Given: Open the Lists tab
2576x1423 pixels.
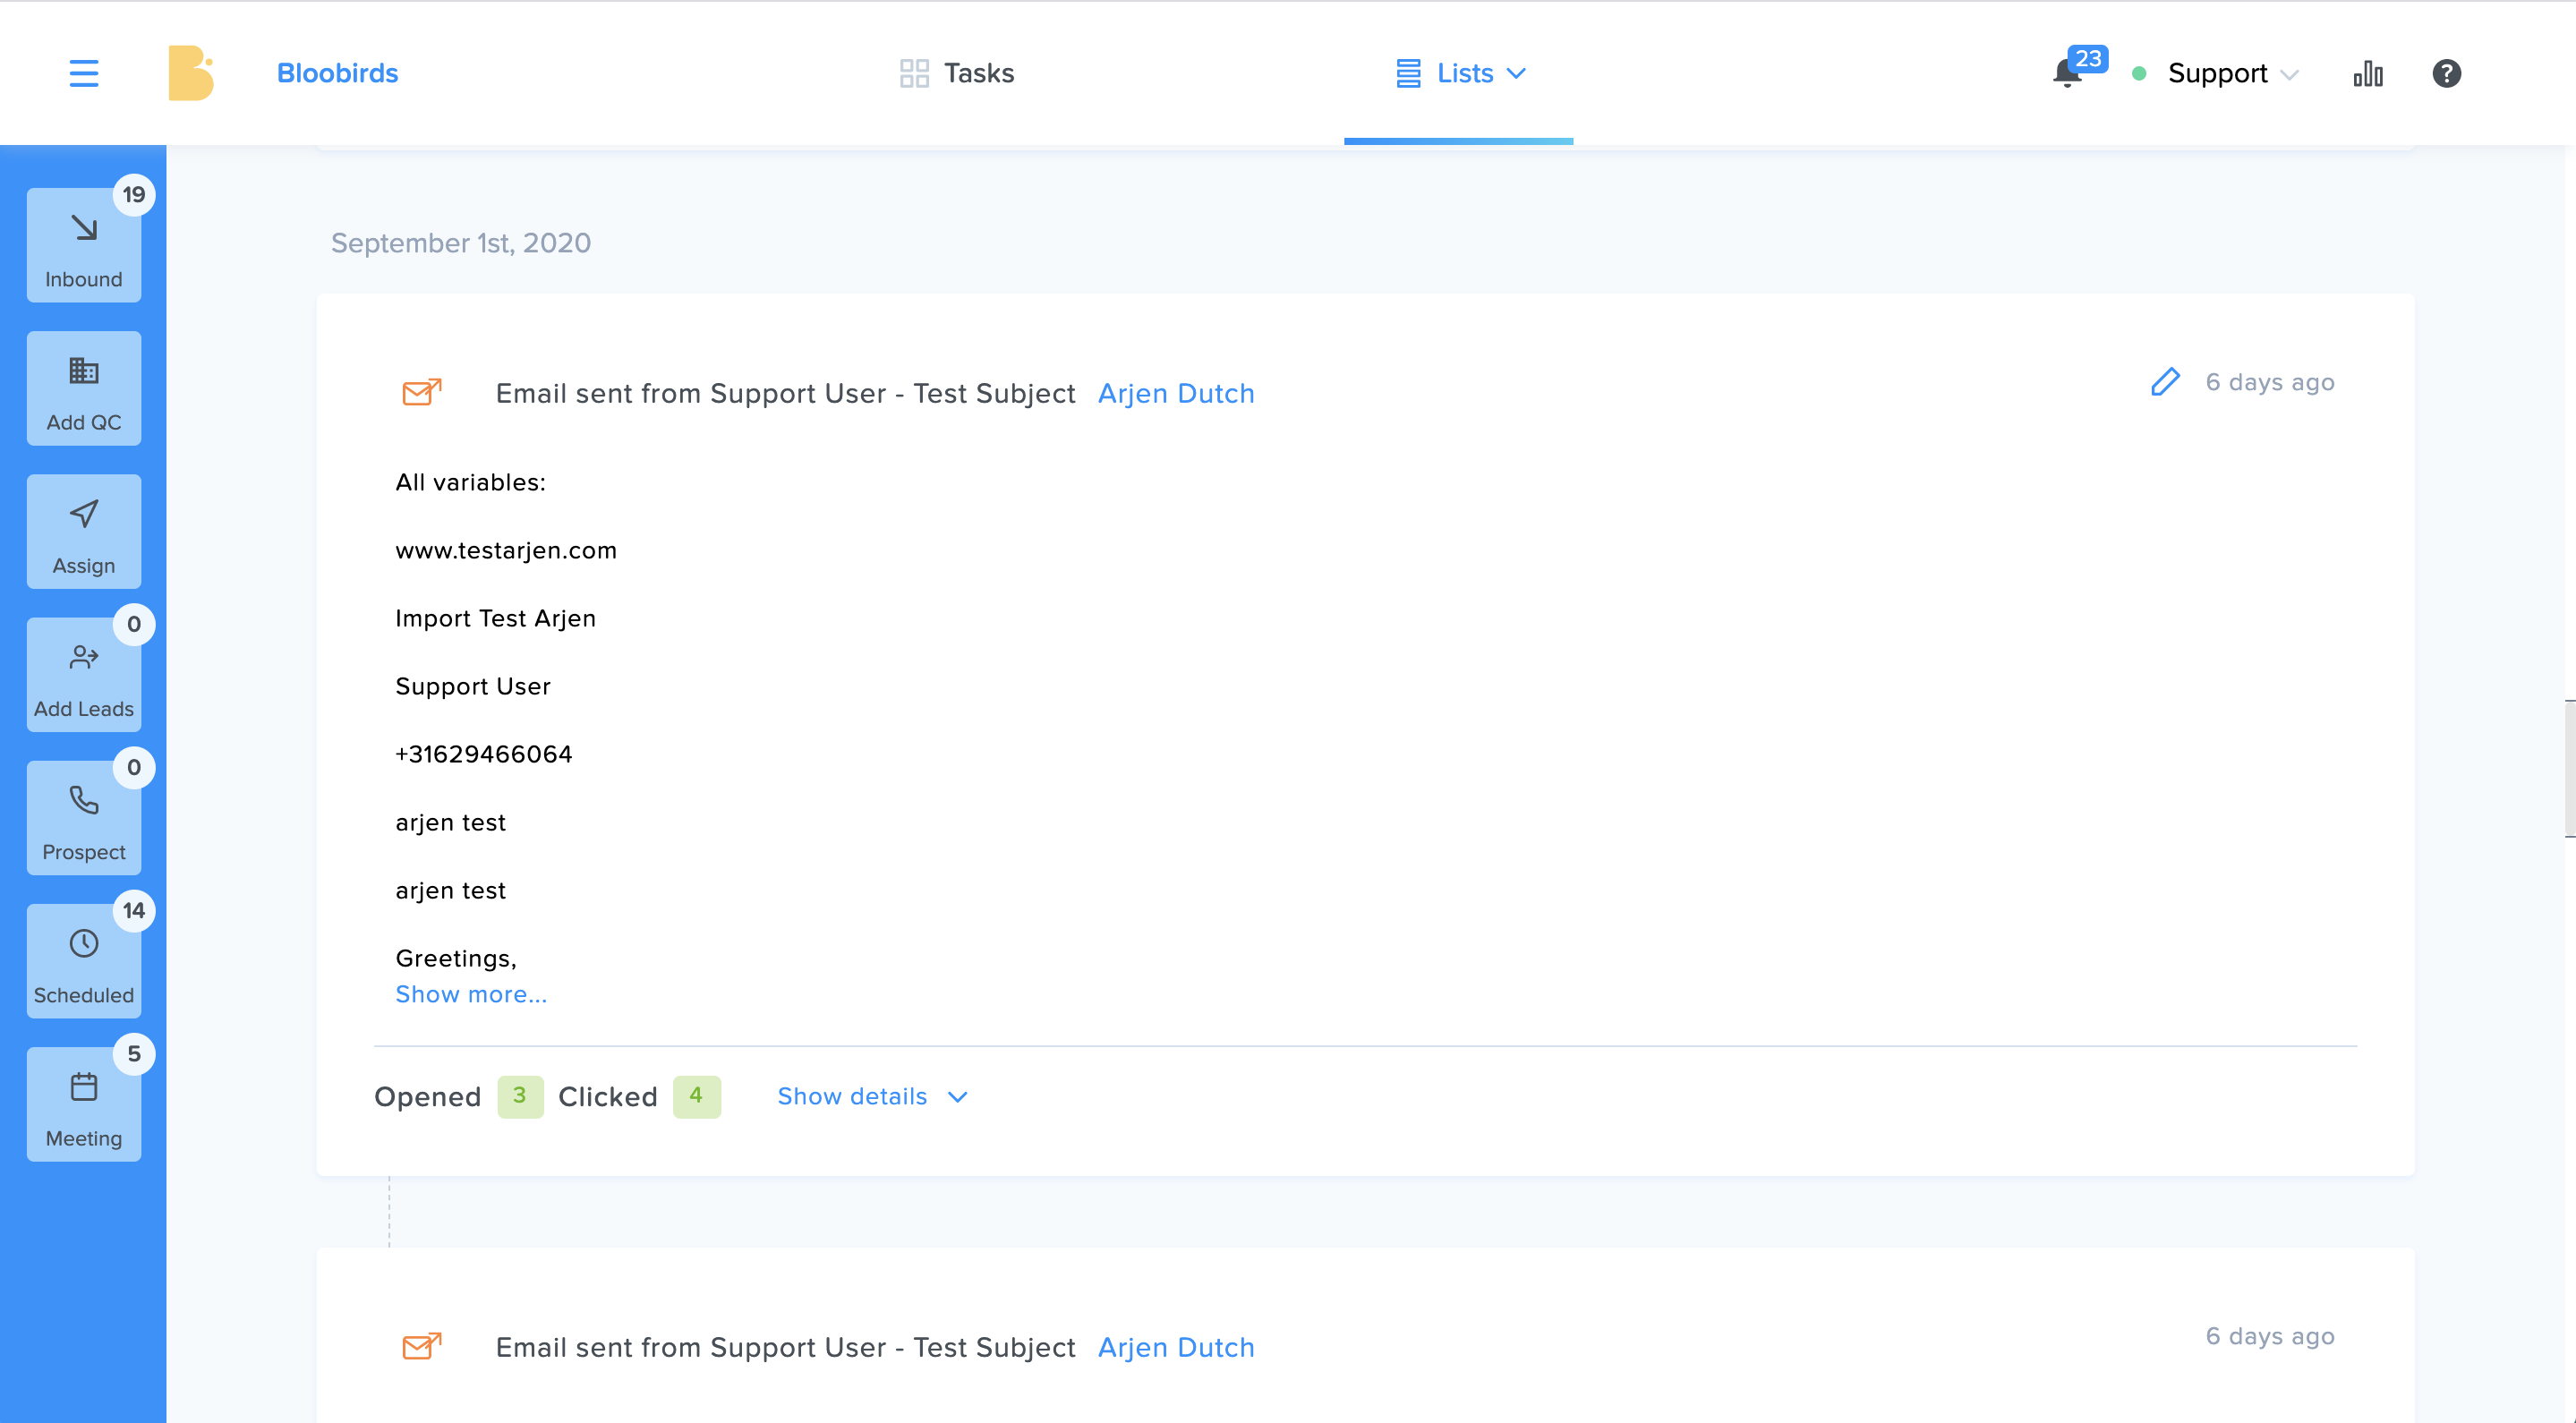Looking at the screenshot, I should click(x=1459, y=73).
